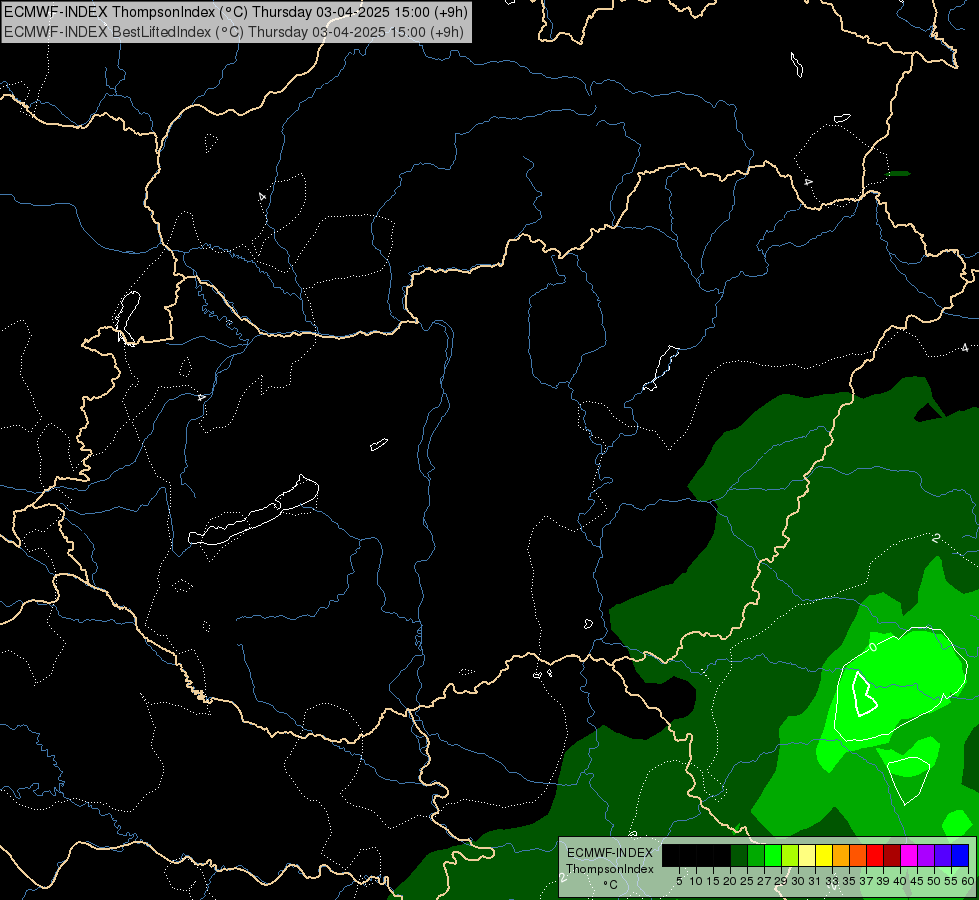The width and height of the screenshot is (979, 900).
Task: Click the legend tick value 60
Action: 968,881
